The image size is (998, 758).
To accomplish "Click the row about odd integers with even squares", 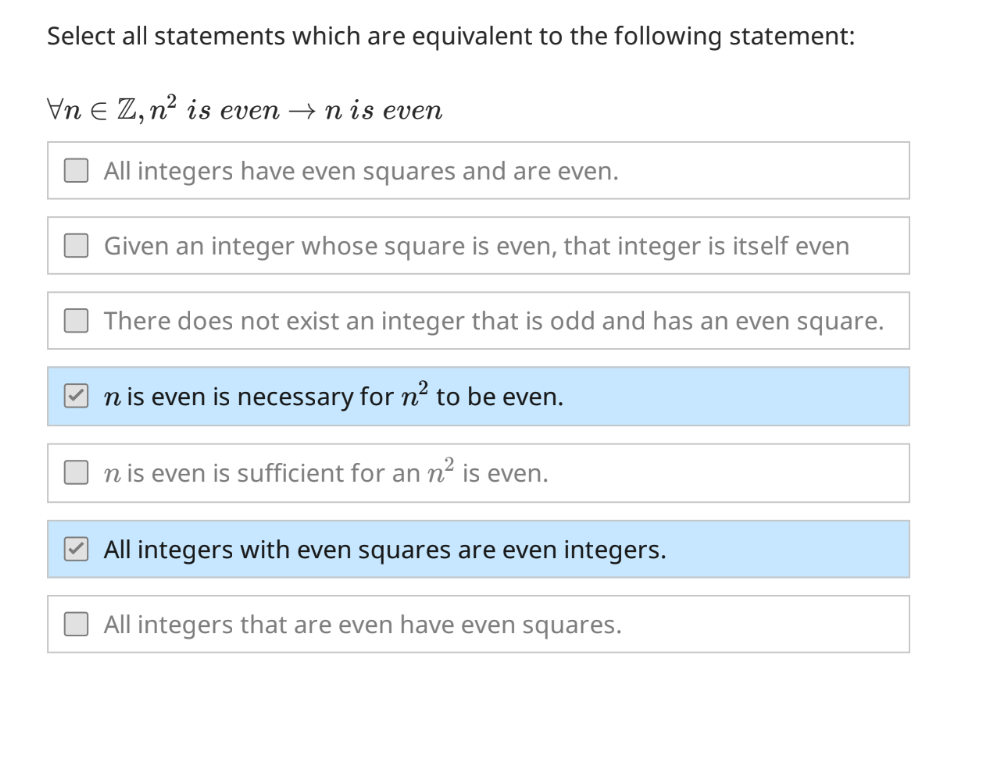I will [478, 321].
